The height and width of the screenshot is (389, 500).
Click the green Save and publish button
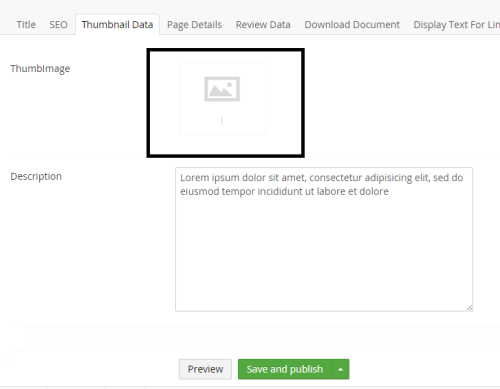(x=285, y=369)
